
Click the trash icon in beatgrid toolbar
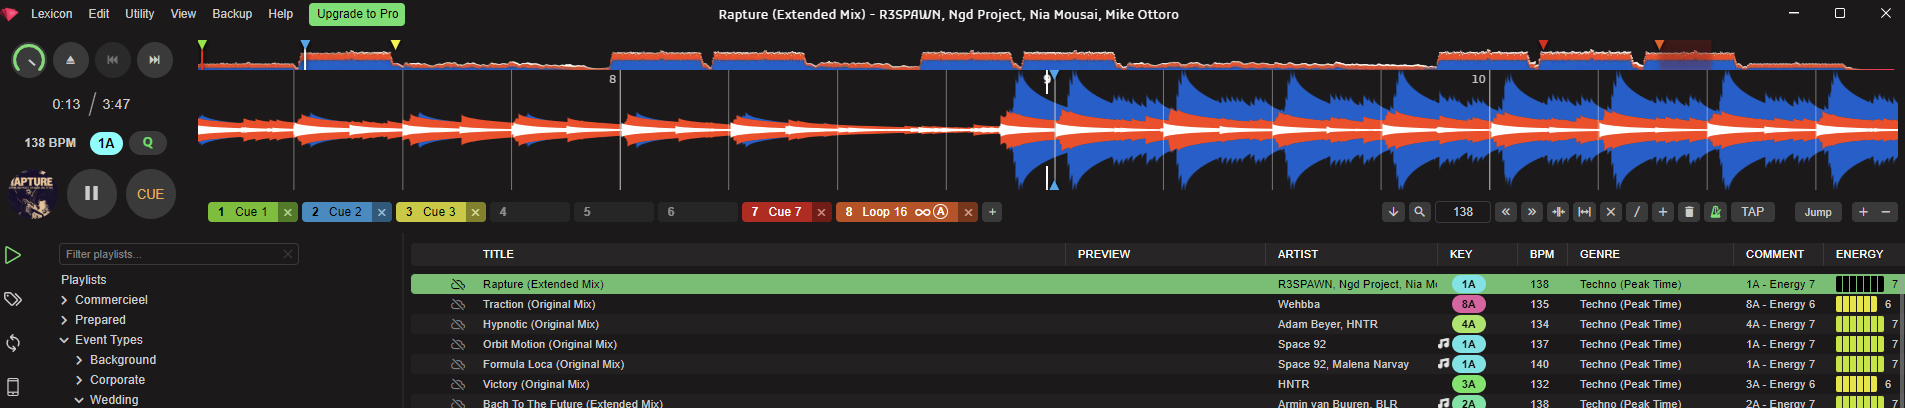(1689, 212)
